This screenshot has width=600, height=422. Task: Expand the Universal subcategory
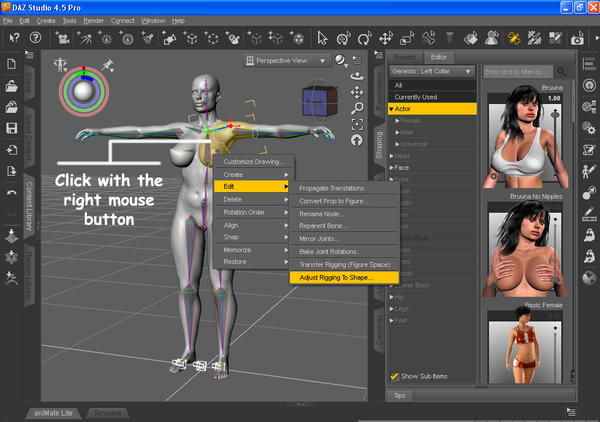tap(397, 144)
